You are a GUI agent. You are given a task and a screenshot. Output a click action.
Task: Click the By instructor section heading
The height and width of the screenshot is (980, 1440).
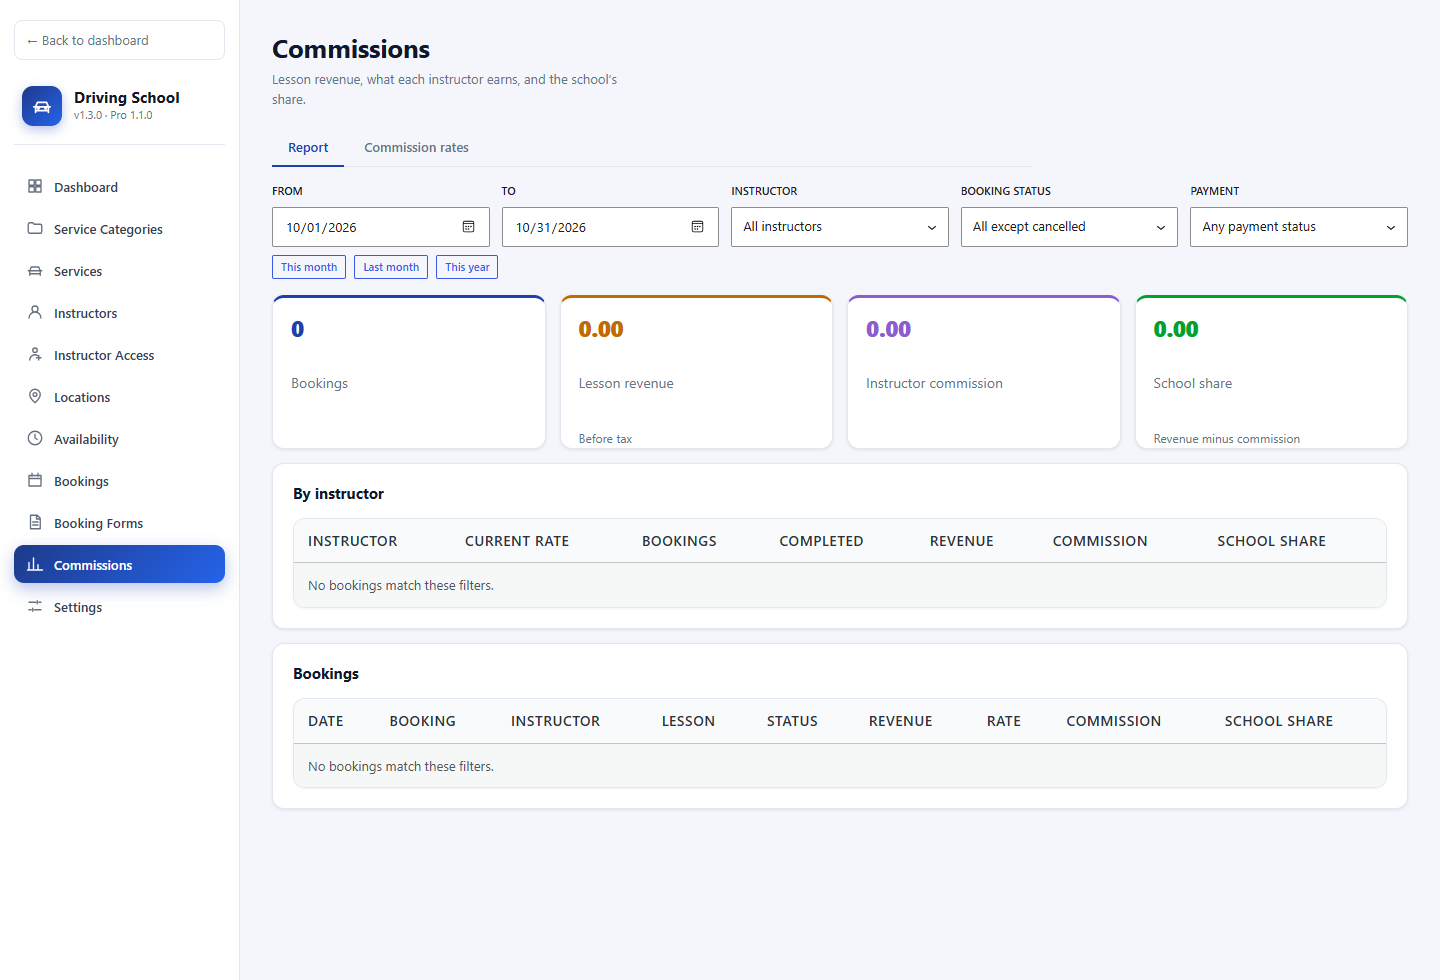pyautogui.click(x=338, y=494)
